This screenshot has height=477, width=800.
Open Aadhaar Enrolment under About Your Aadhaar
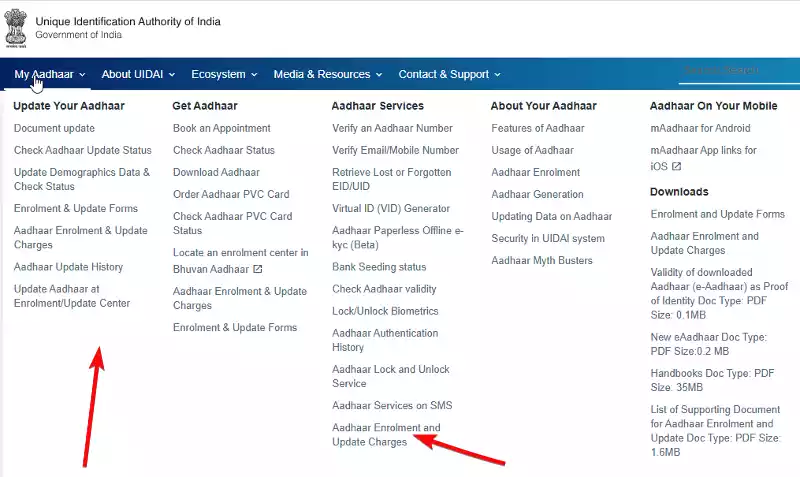[x=536, y=172]
